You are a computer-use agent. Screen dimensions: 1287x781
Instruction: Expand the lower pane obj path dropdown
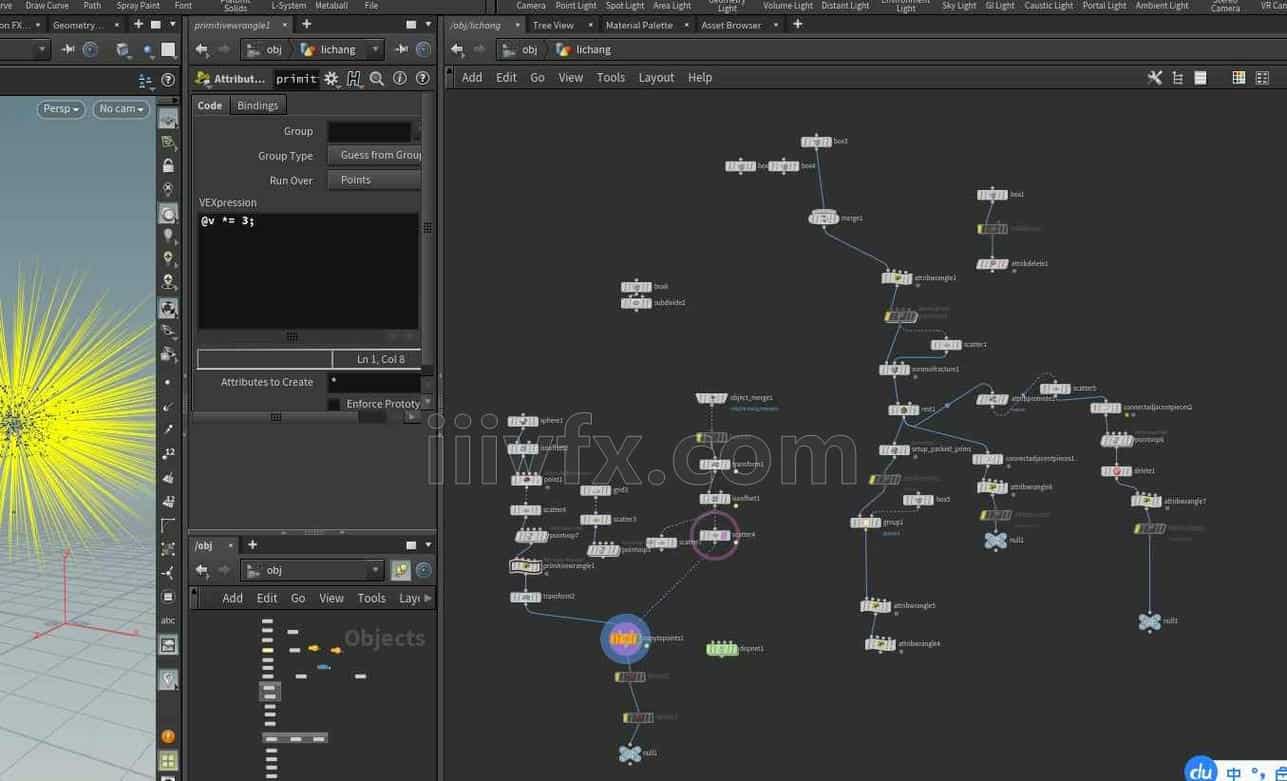tap(376, 570)
